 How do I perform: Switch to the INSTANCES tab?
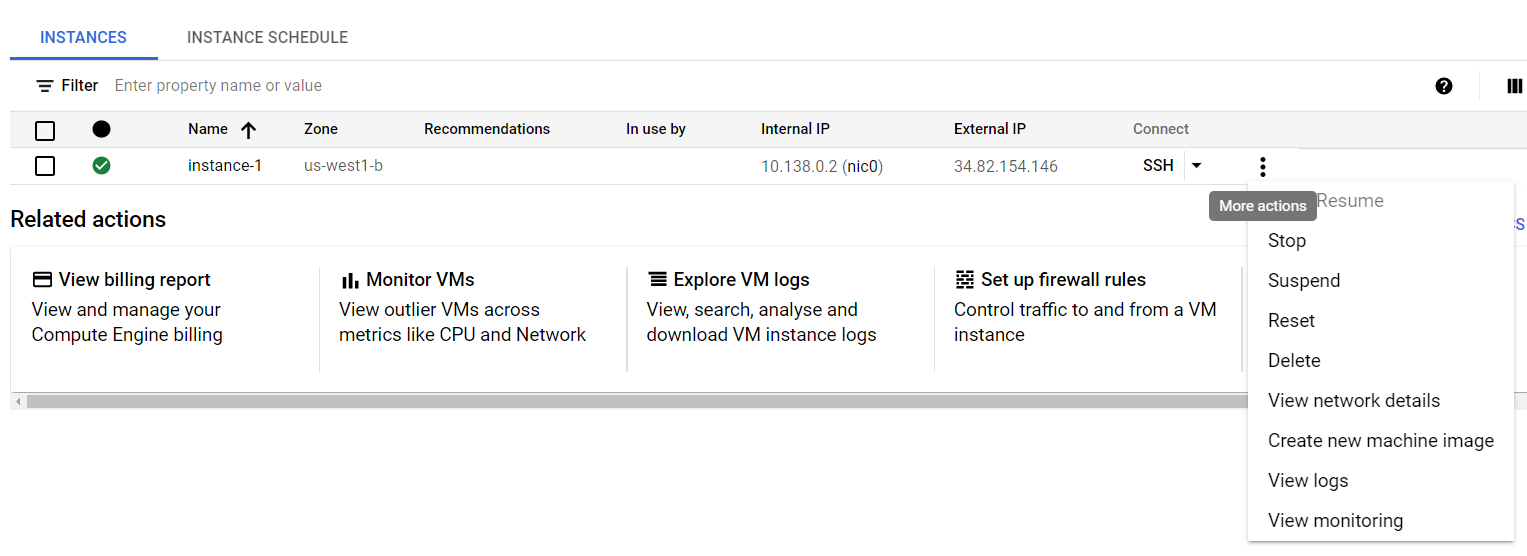pos(83,38)
